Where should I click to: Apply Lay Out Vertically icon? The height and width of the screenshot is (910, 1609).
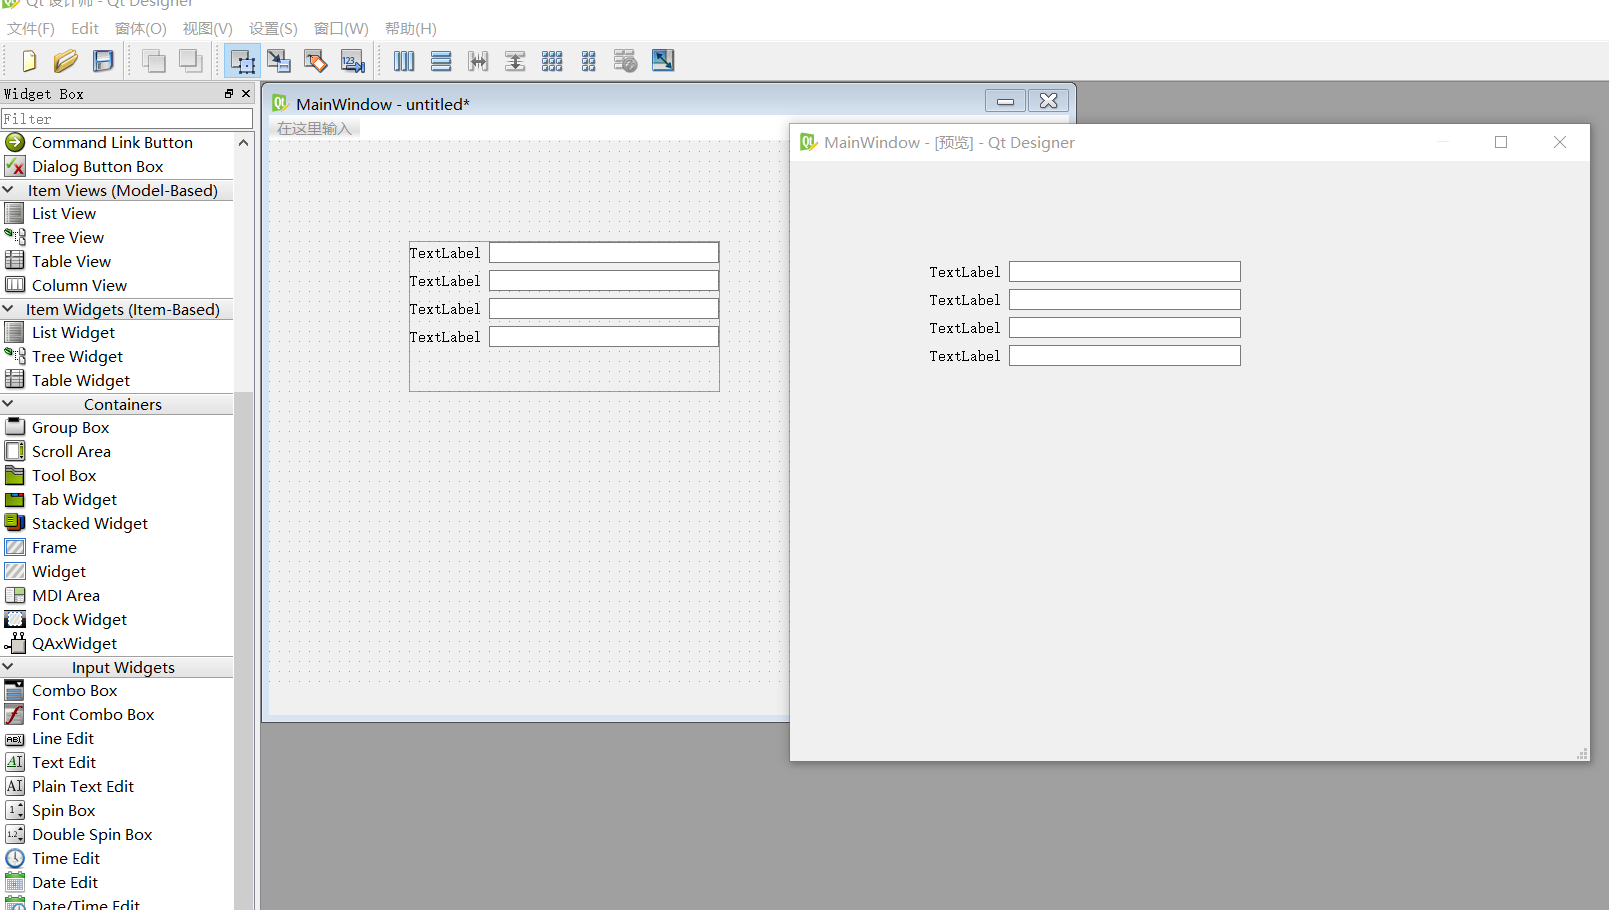pos(441,61)
